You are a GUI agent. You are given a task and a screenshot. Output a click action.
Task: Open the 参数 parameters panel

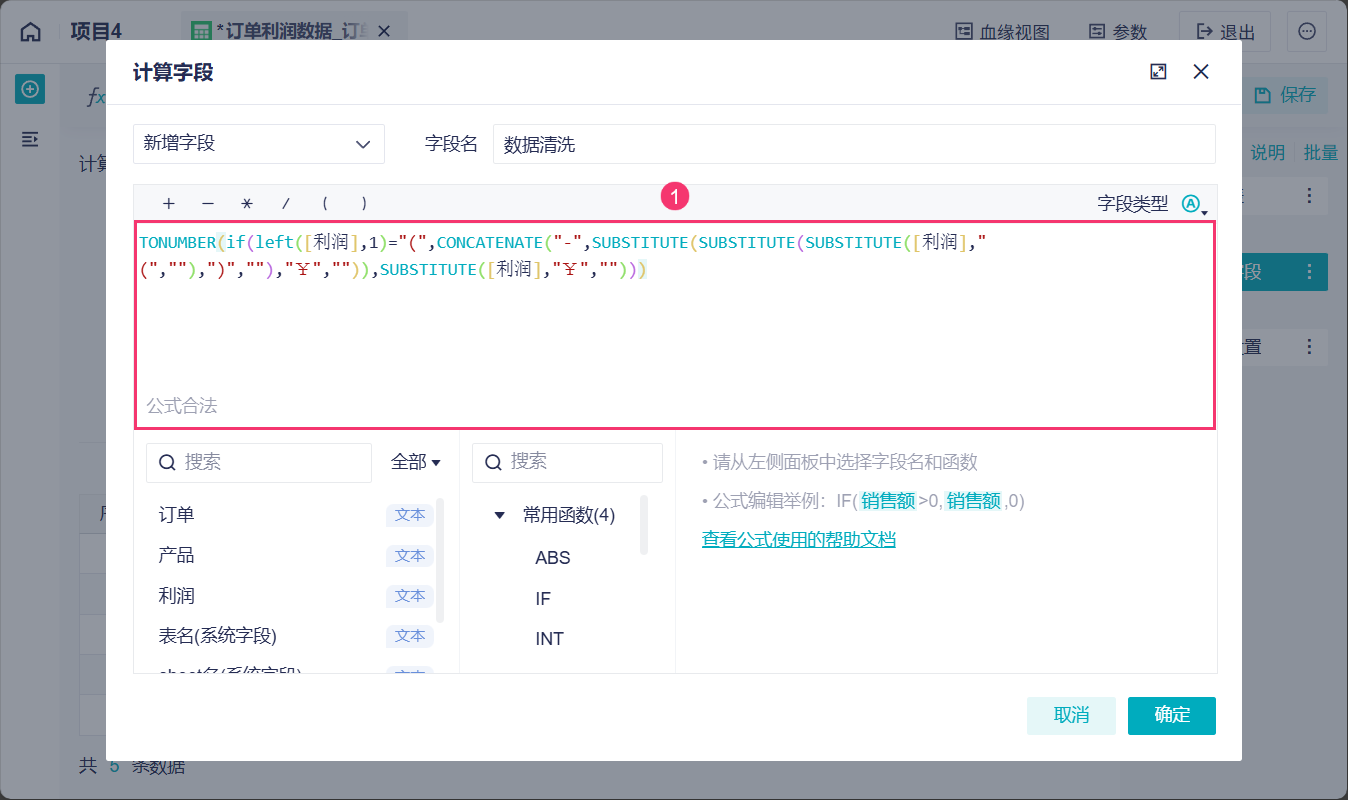point(1118,32)
